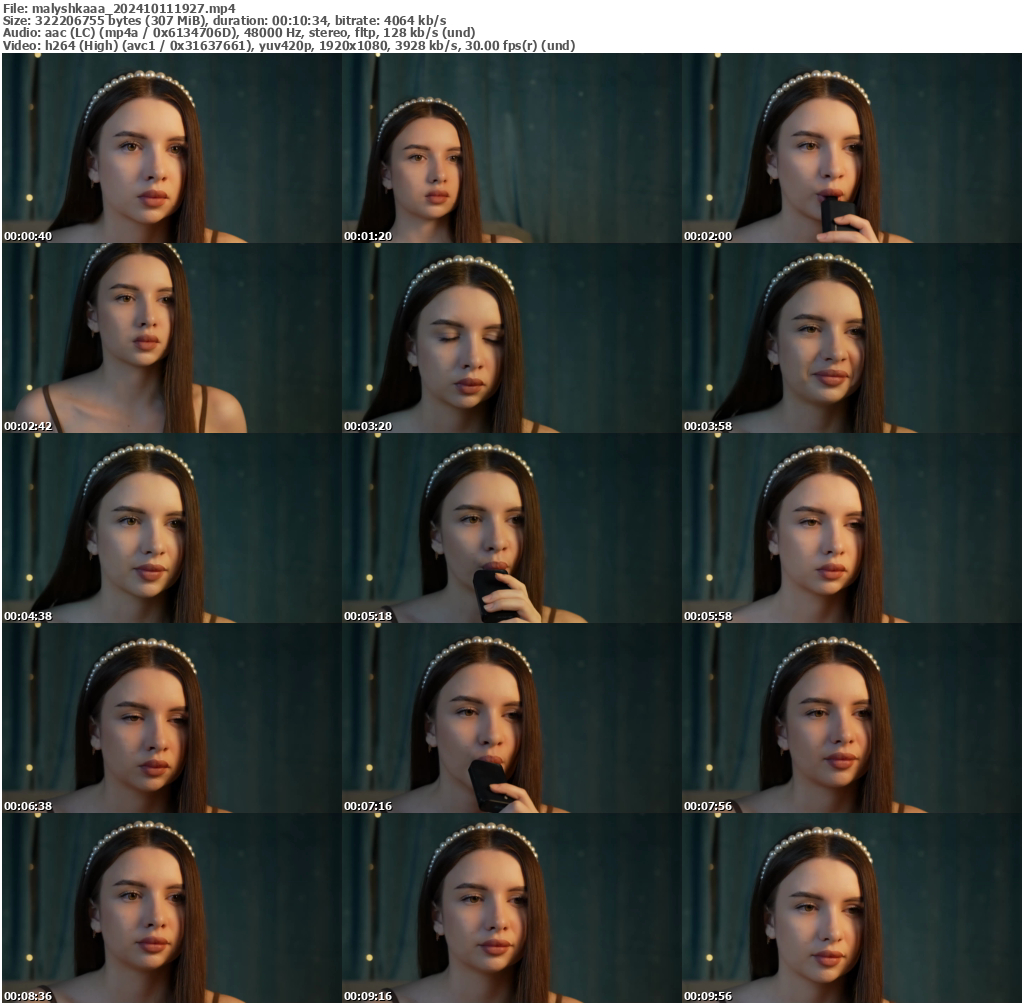Open the final frame at 00:09:56
The height and width of the screenshot is (1003, 1024).
pyautogui.click(x=851, y=907)
